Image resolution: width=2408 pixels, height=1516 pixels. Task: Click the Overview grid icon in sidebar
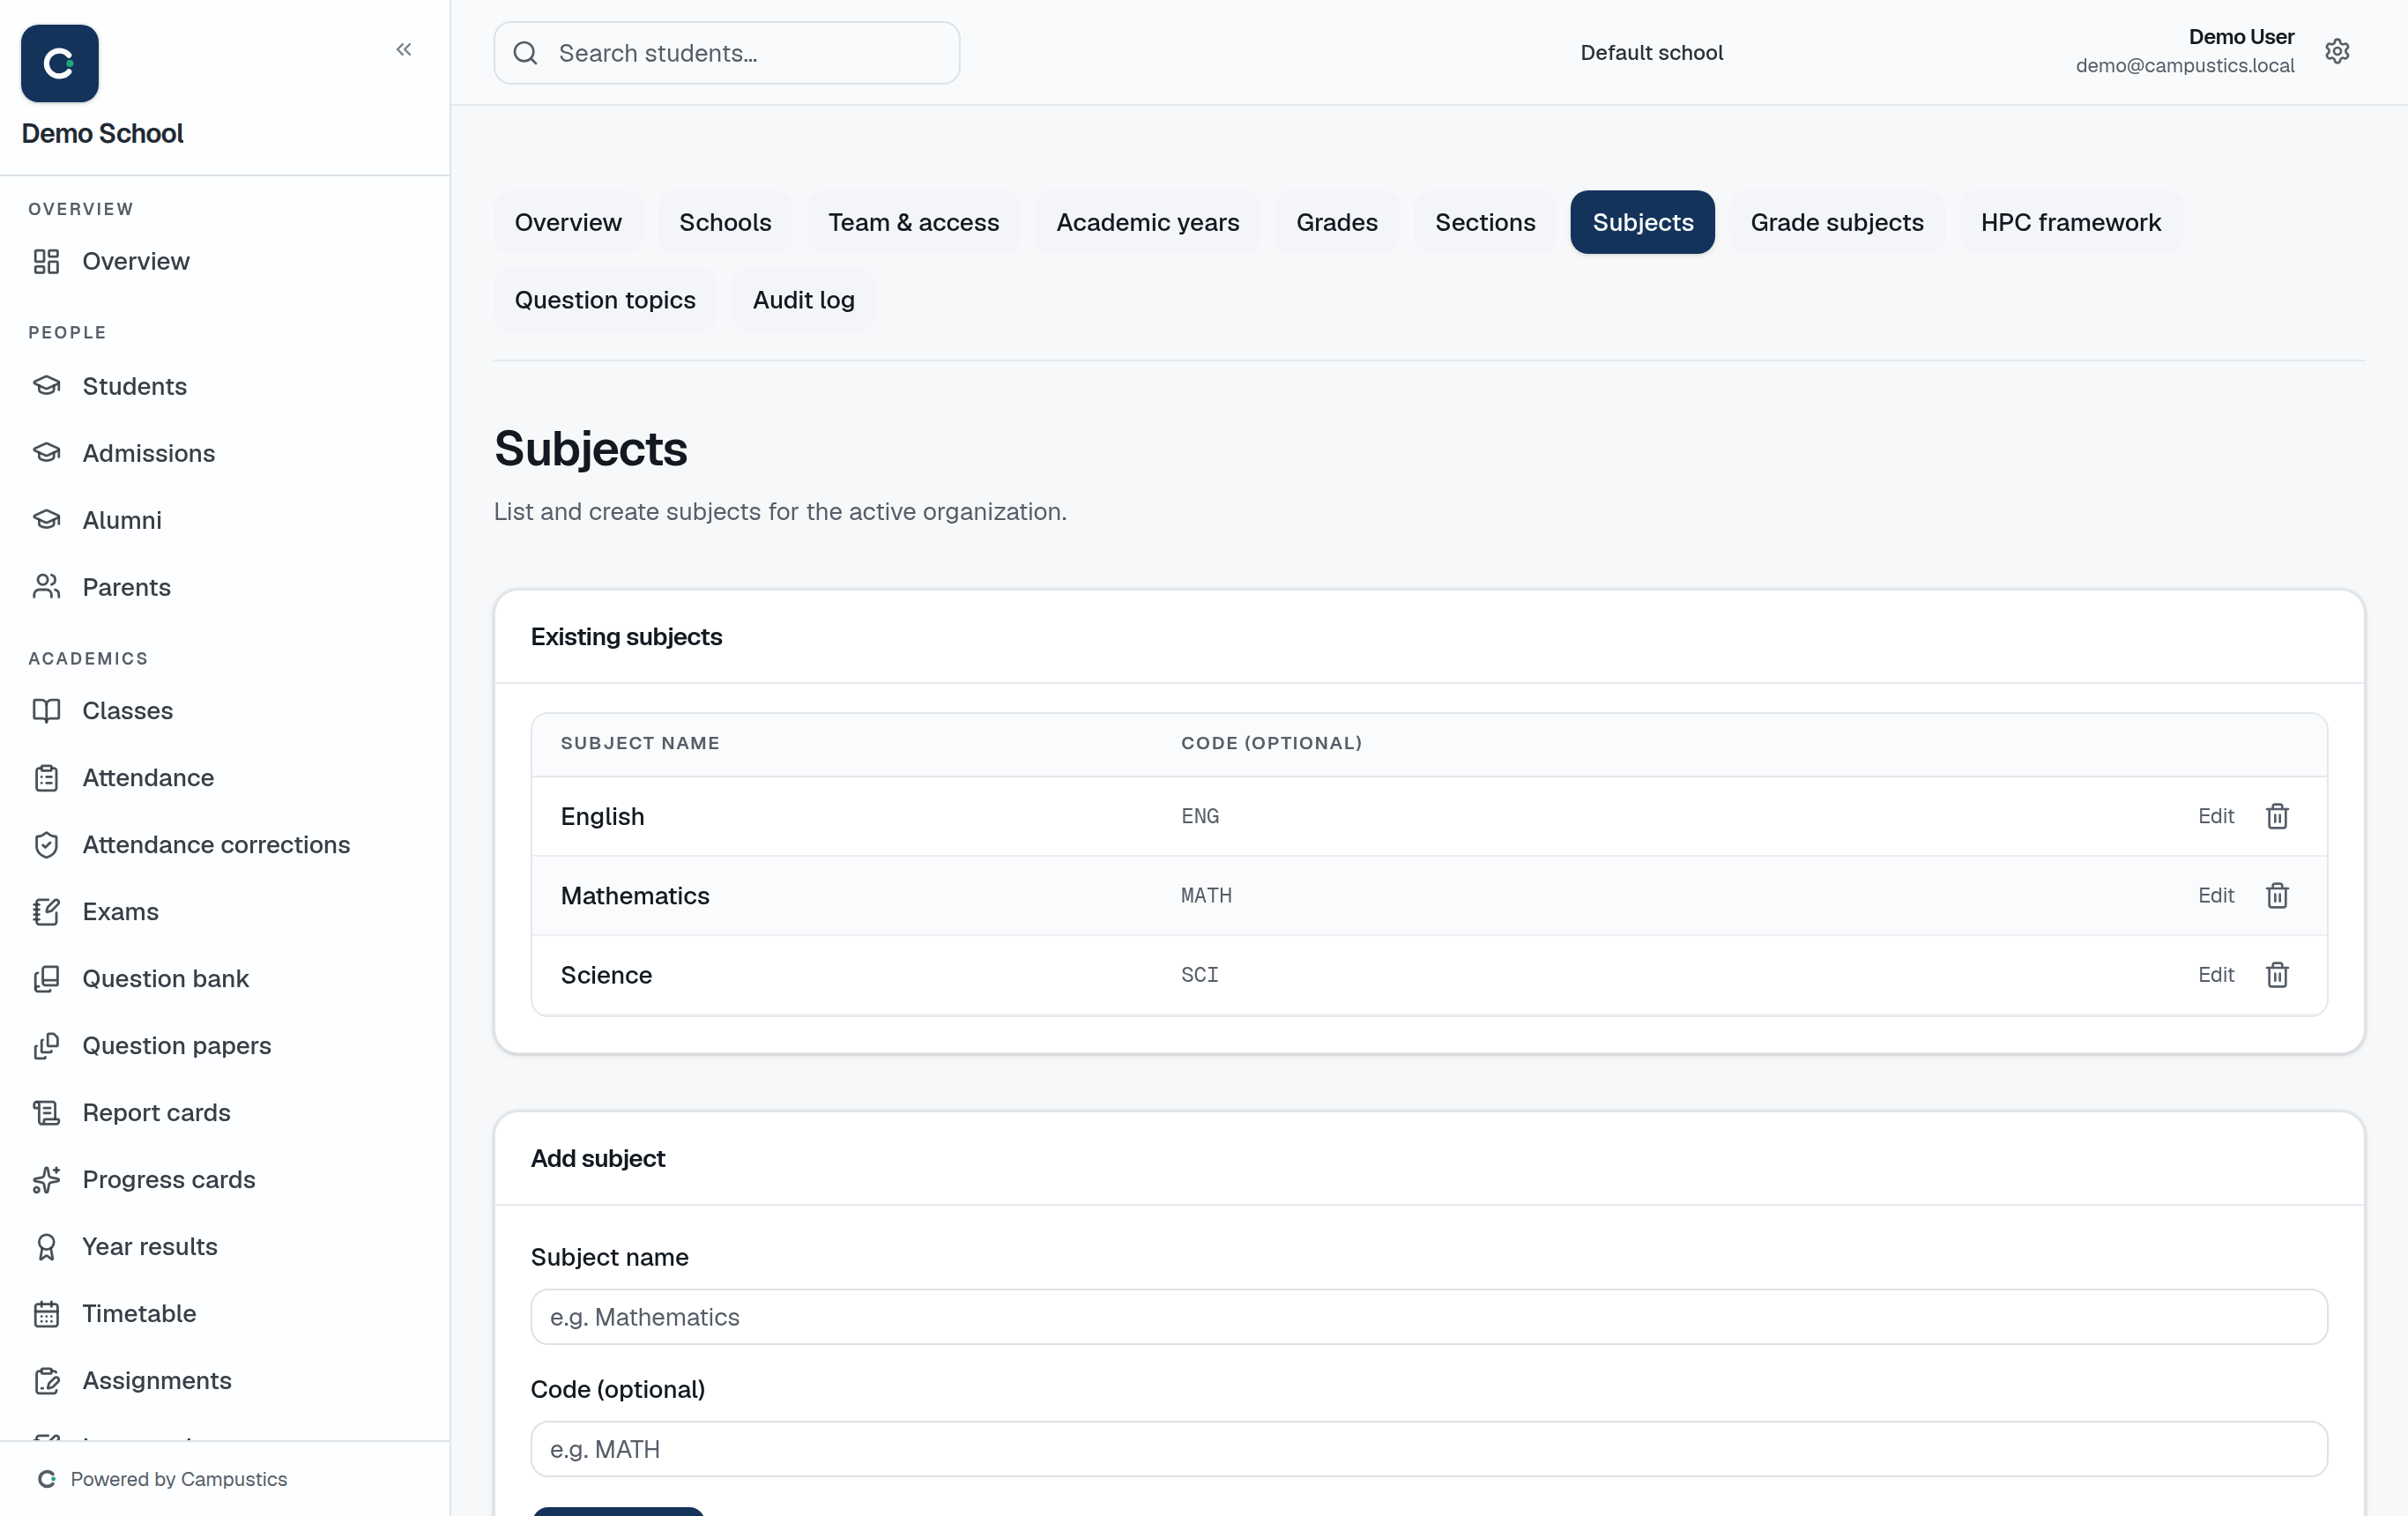pyautogui.click(x=46, y=261)
